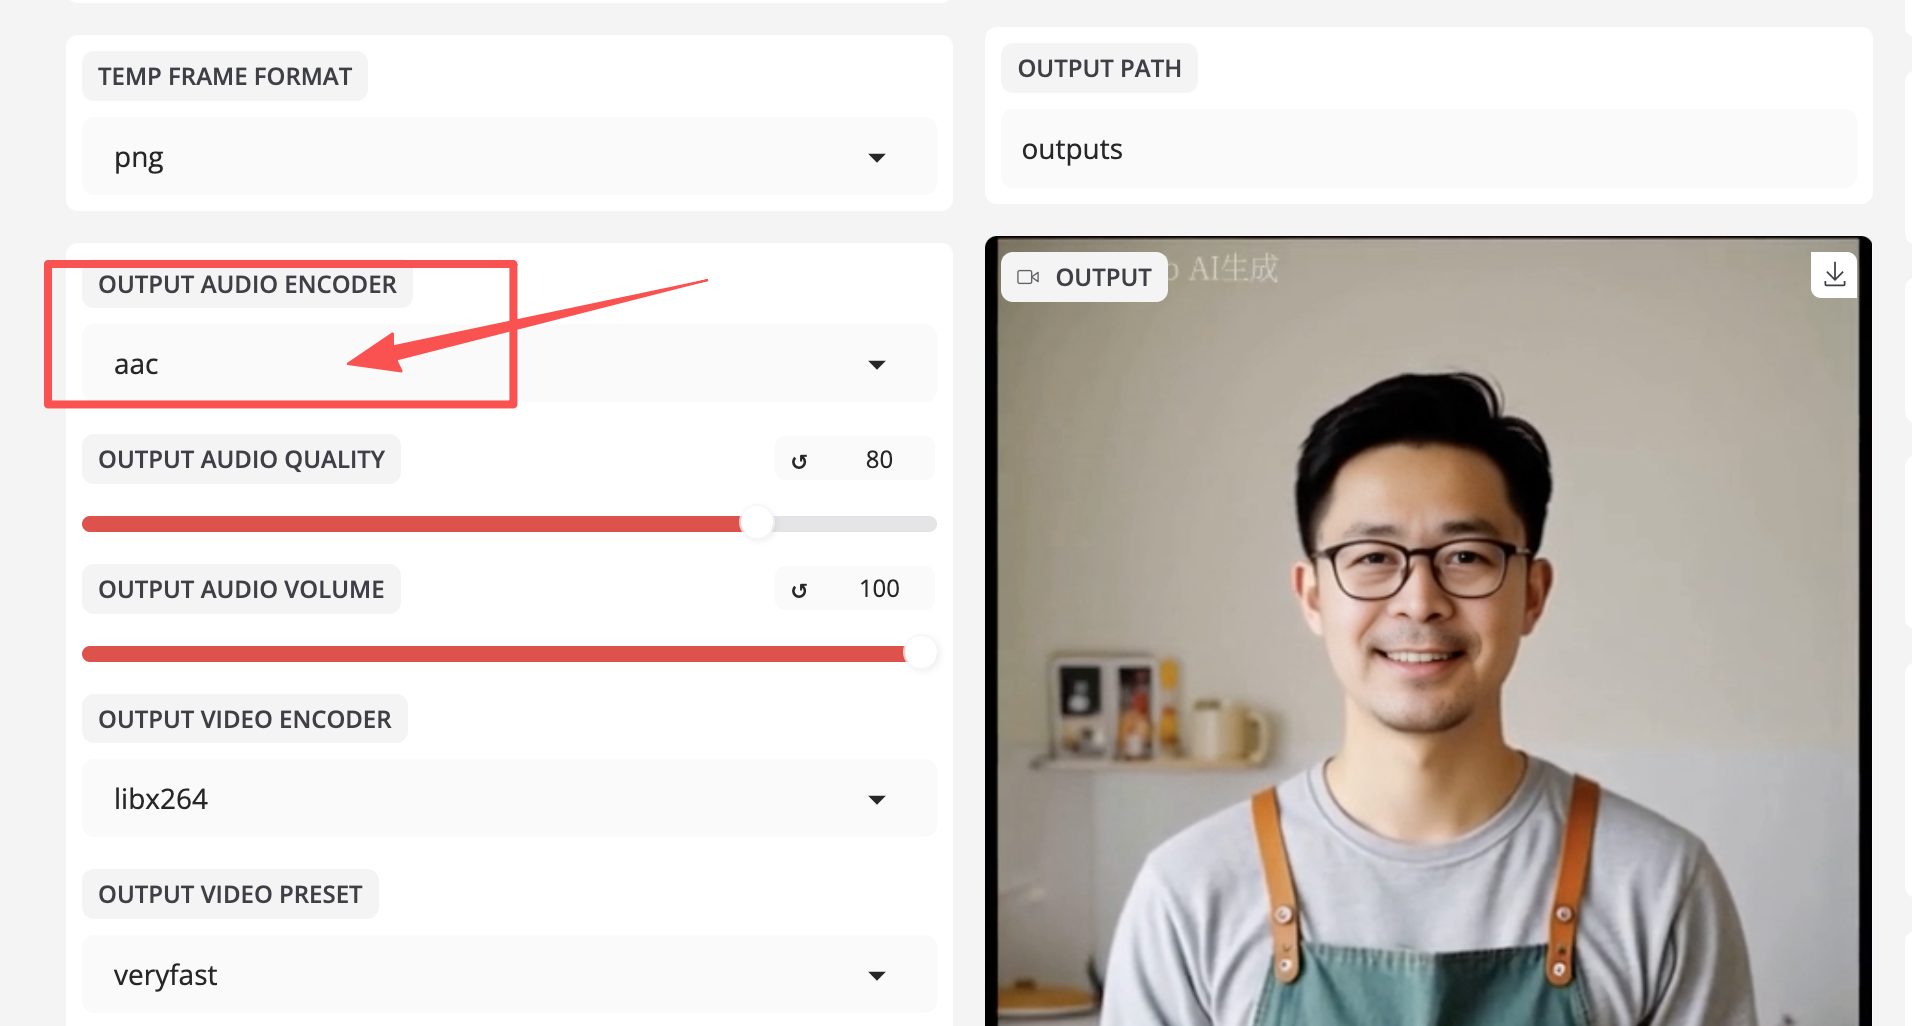Viewport: 1912px width, 1026px height.
Task: Expand the output audio encoder dropdown arrow
Action: click(x=877, y=365)
